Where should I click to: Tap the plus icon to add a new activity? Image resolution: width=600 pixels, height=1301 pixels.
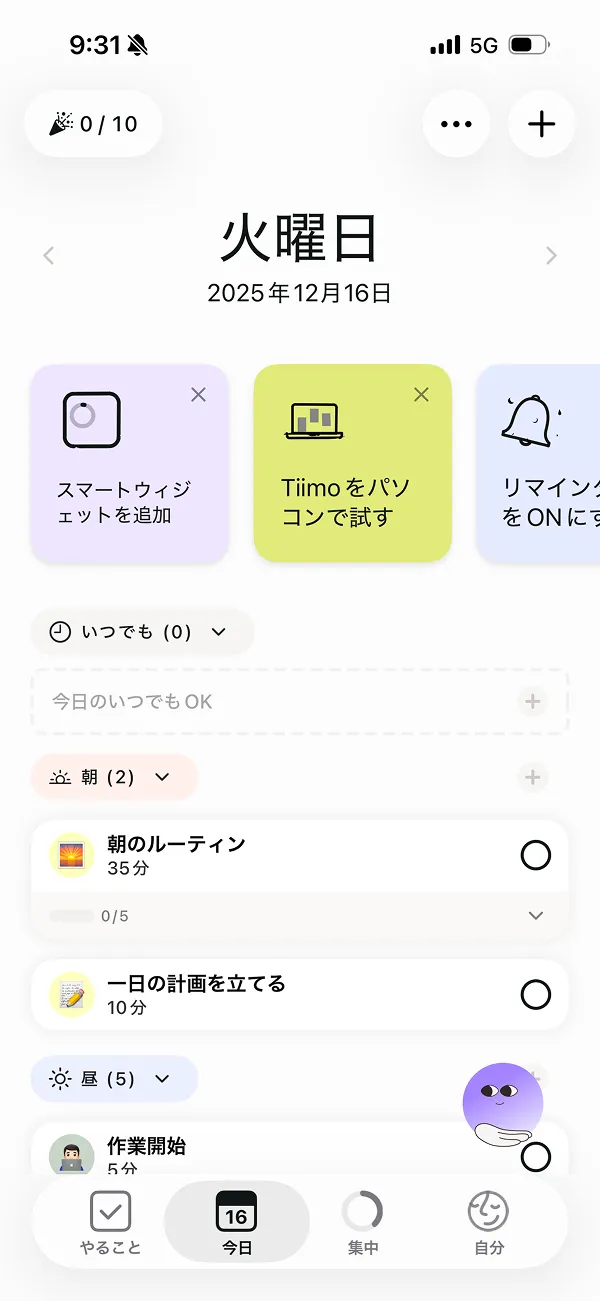[x=541, y=124]
